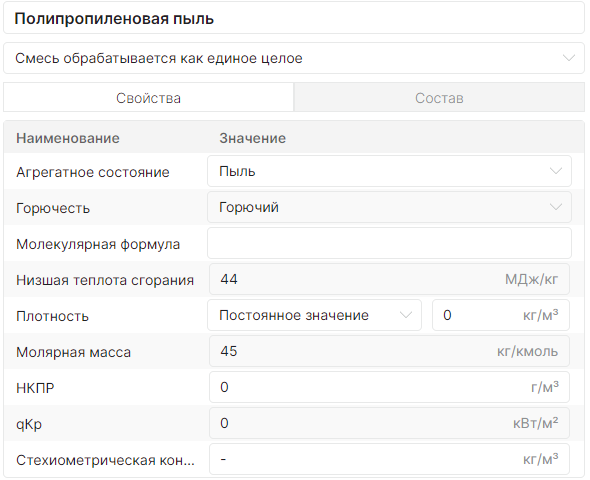Click the 'НКПР' row label
Screen dimensions: 590x480
35,388
